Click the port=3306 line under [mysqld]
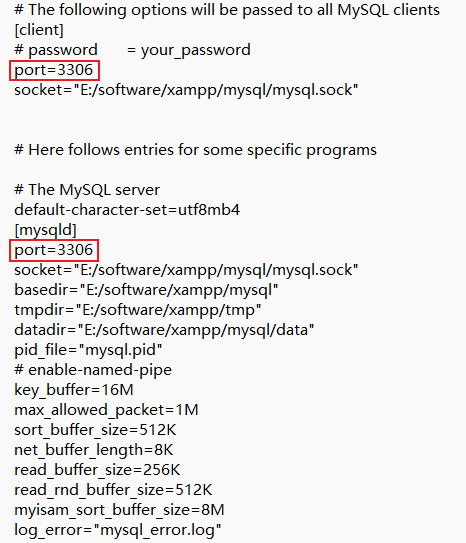Screen dimensions: 466x543 [x=54, y=250]
